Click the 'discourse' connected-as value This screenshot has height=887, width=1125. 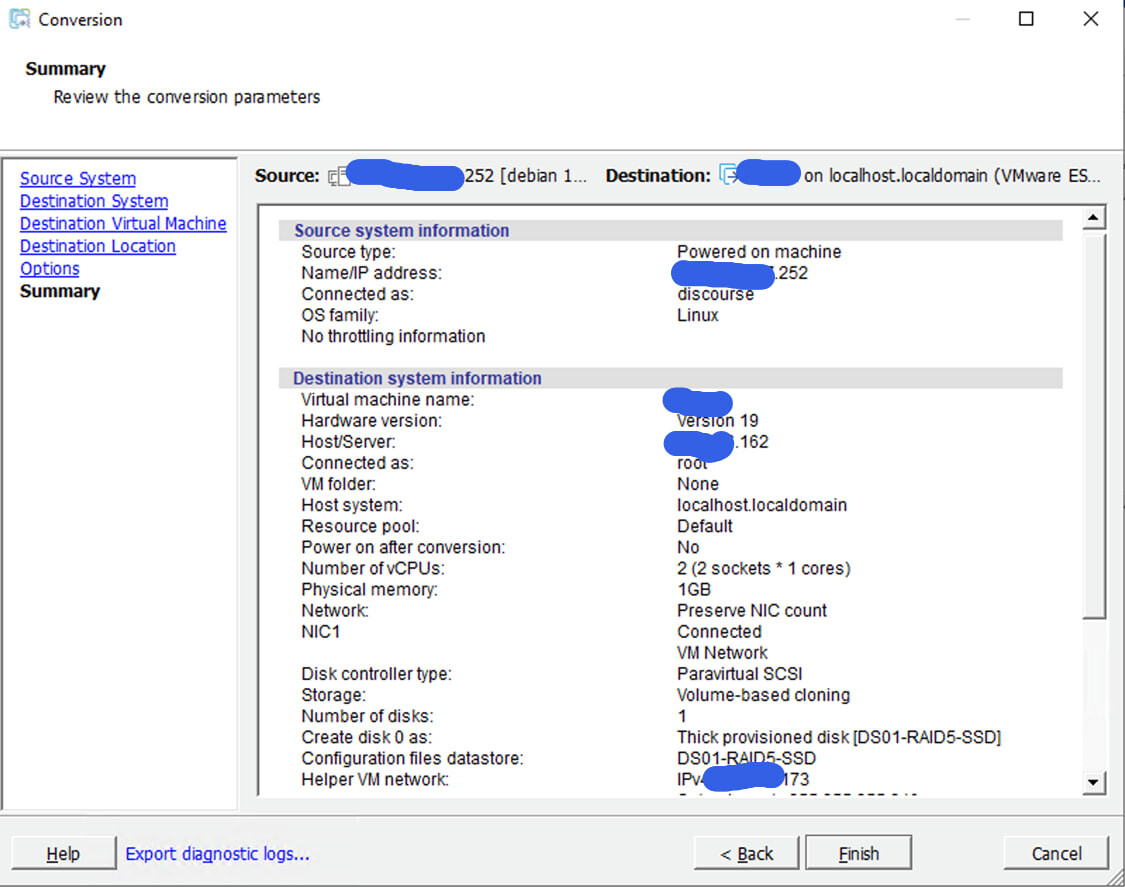tap(715, 294)
